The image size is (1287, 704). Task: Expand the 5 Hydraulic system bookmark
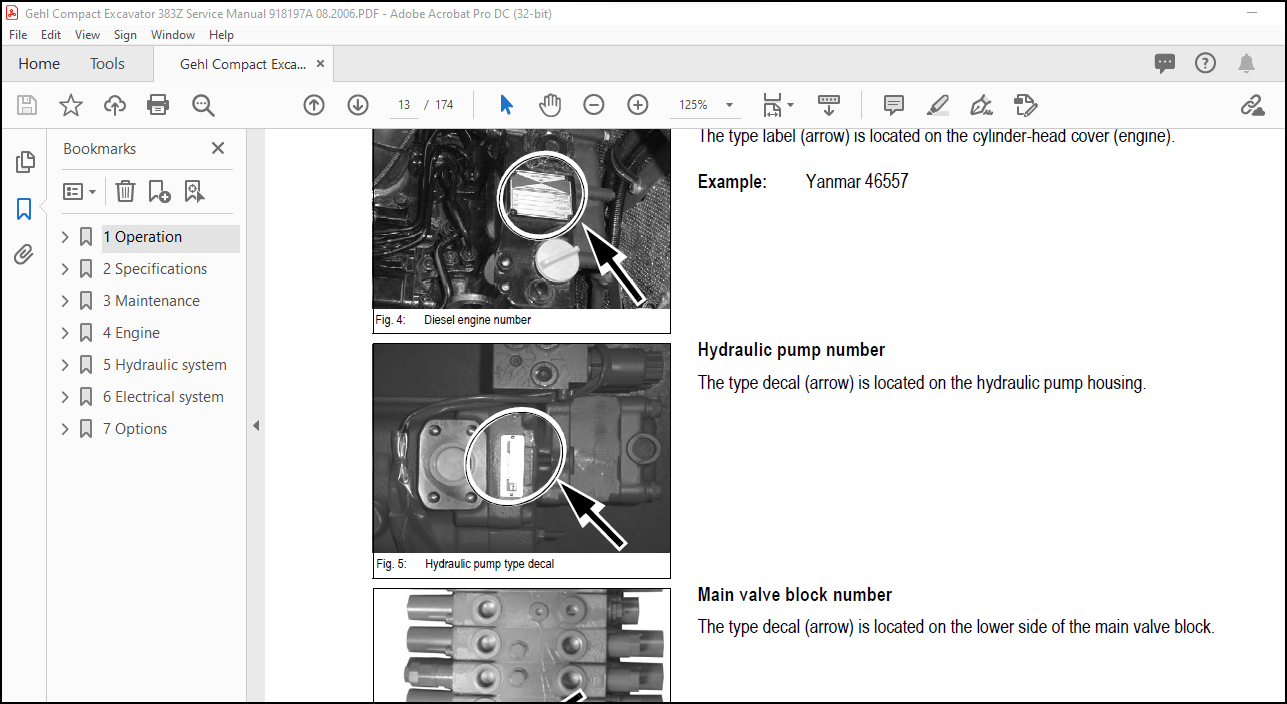click(65, 365)
